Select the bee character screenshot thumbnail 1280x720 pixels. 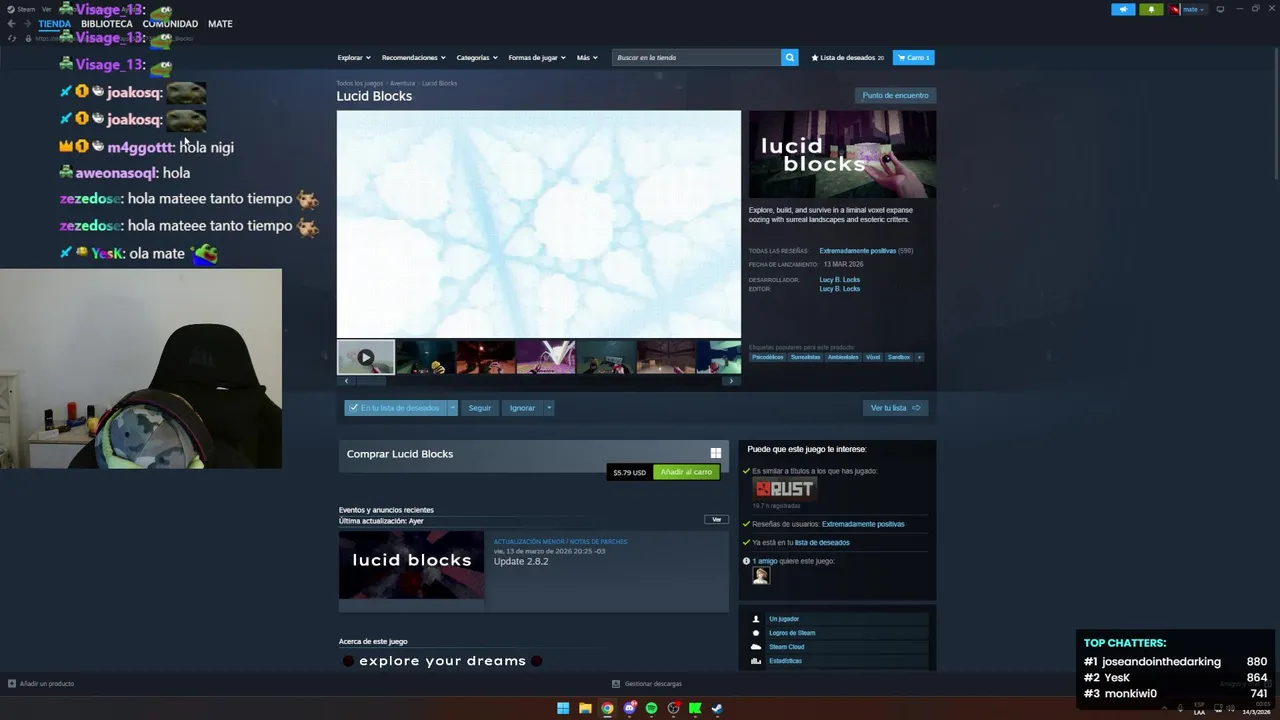[425, 357]
